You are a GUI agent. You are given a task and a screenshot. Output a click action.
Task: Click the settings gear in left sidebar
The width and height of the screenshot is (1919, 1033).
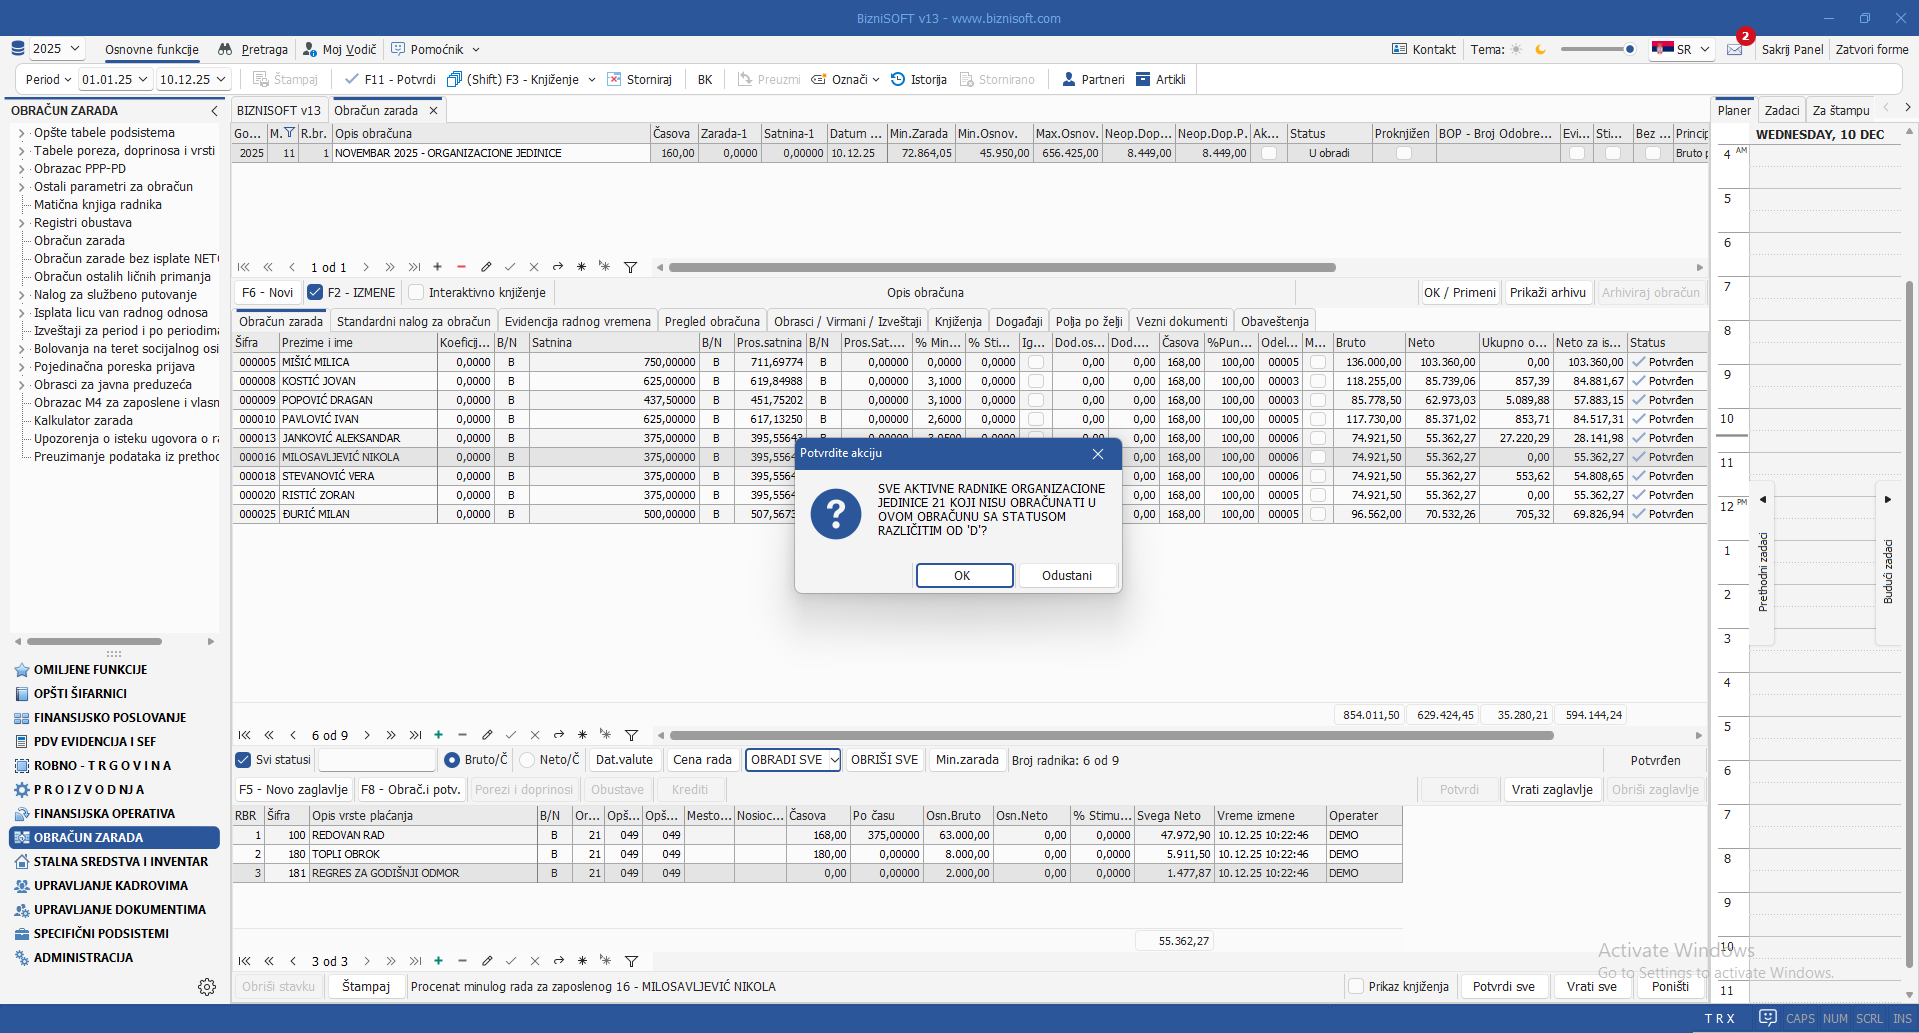pos(207,987)
